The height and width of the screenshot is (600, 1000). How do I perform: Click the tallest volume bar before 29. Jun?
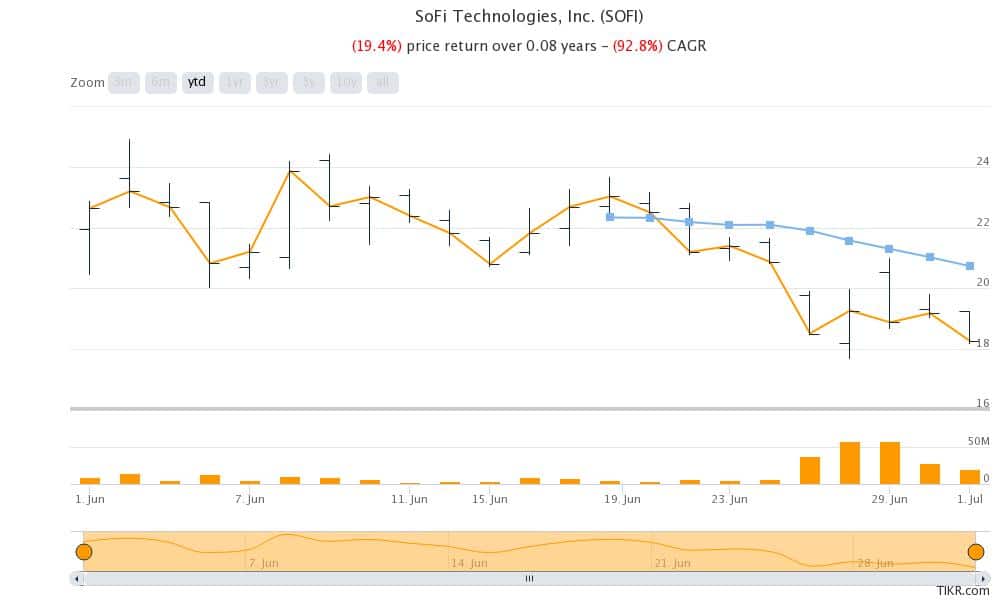(x=849, y=463)
